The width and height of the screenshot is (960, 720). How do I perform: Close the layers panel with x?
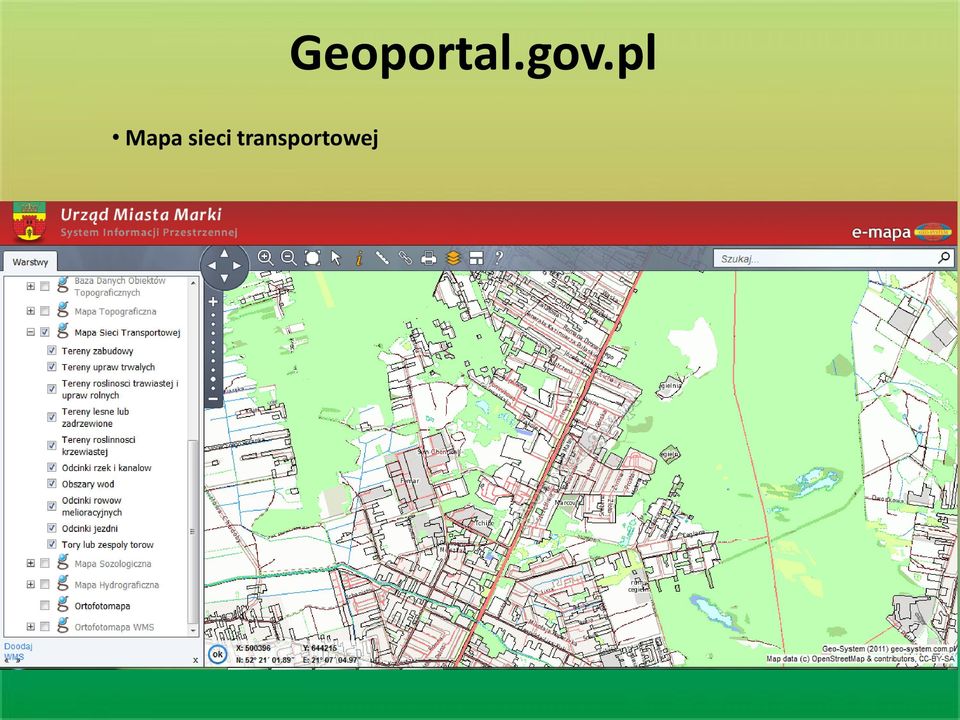195,660
